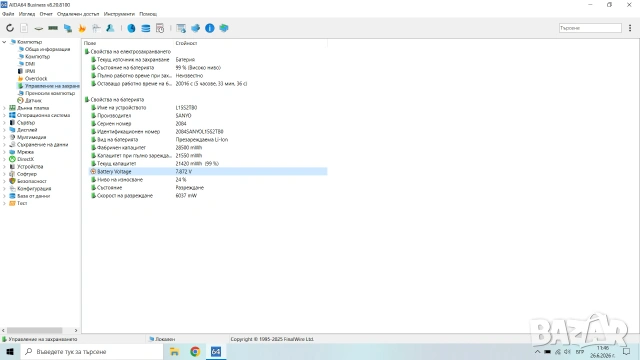
Task: Click the muted volume tray icon
Action: (x=567, y=351)
